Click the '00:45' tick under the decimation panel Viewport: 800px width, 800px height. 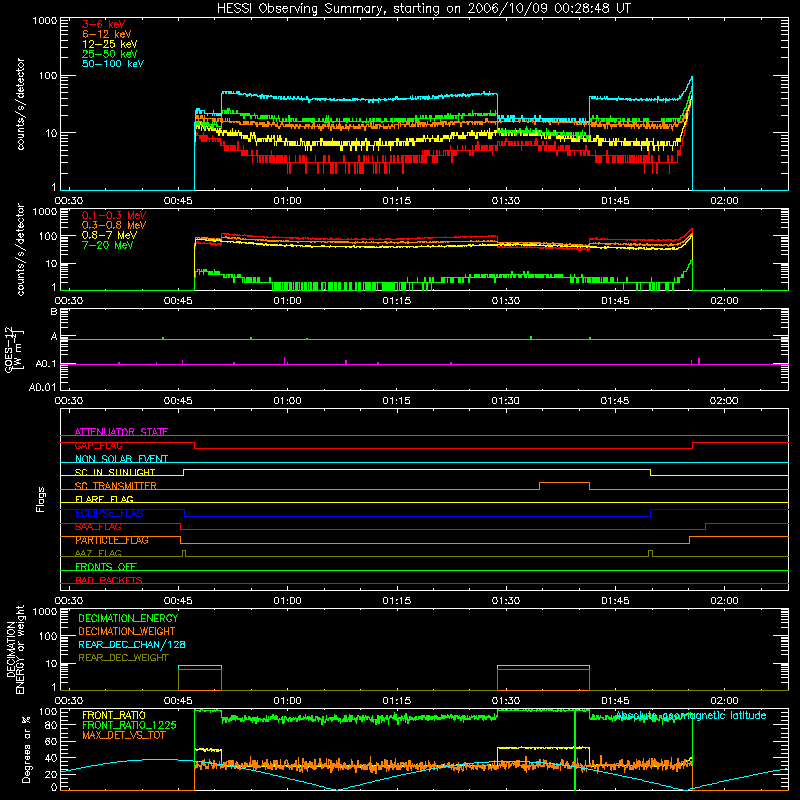[178, 701]
